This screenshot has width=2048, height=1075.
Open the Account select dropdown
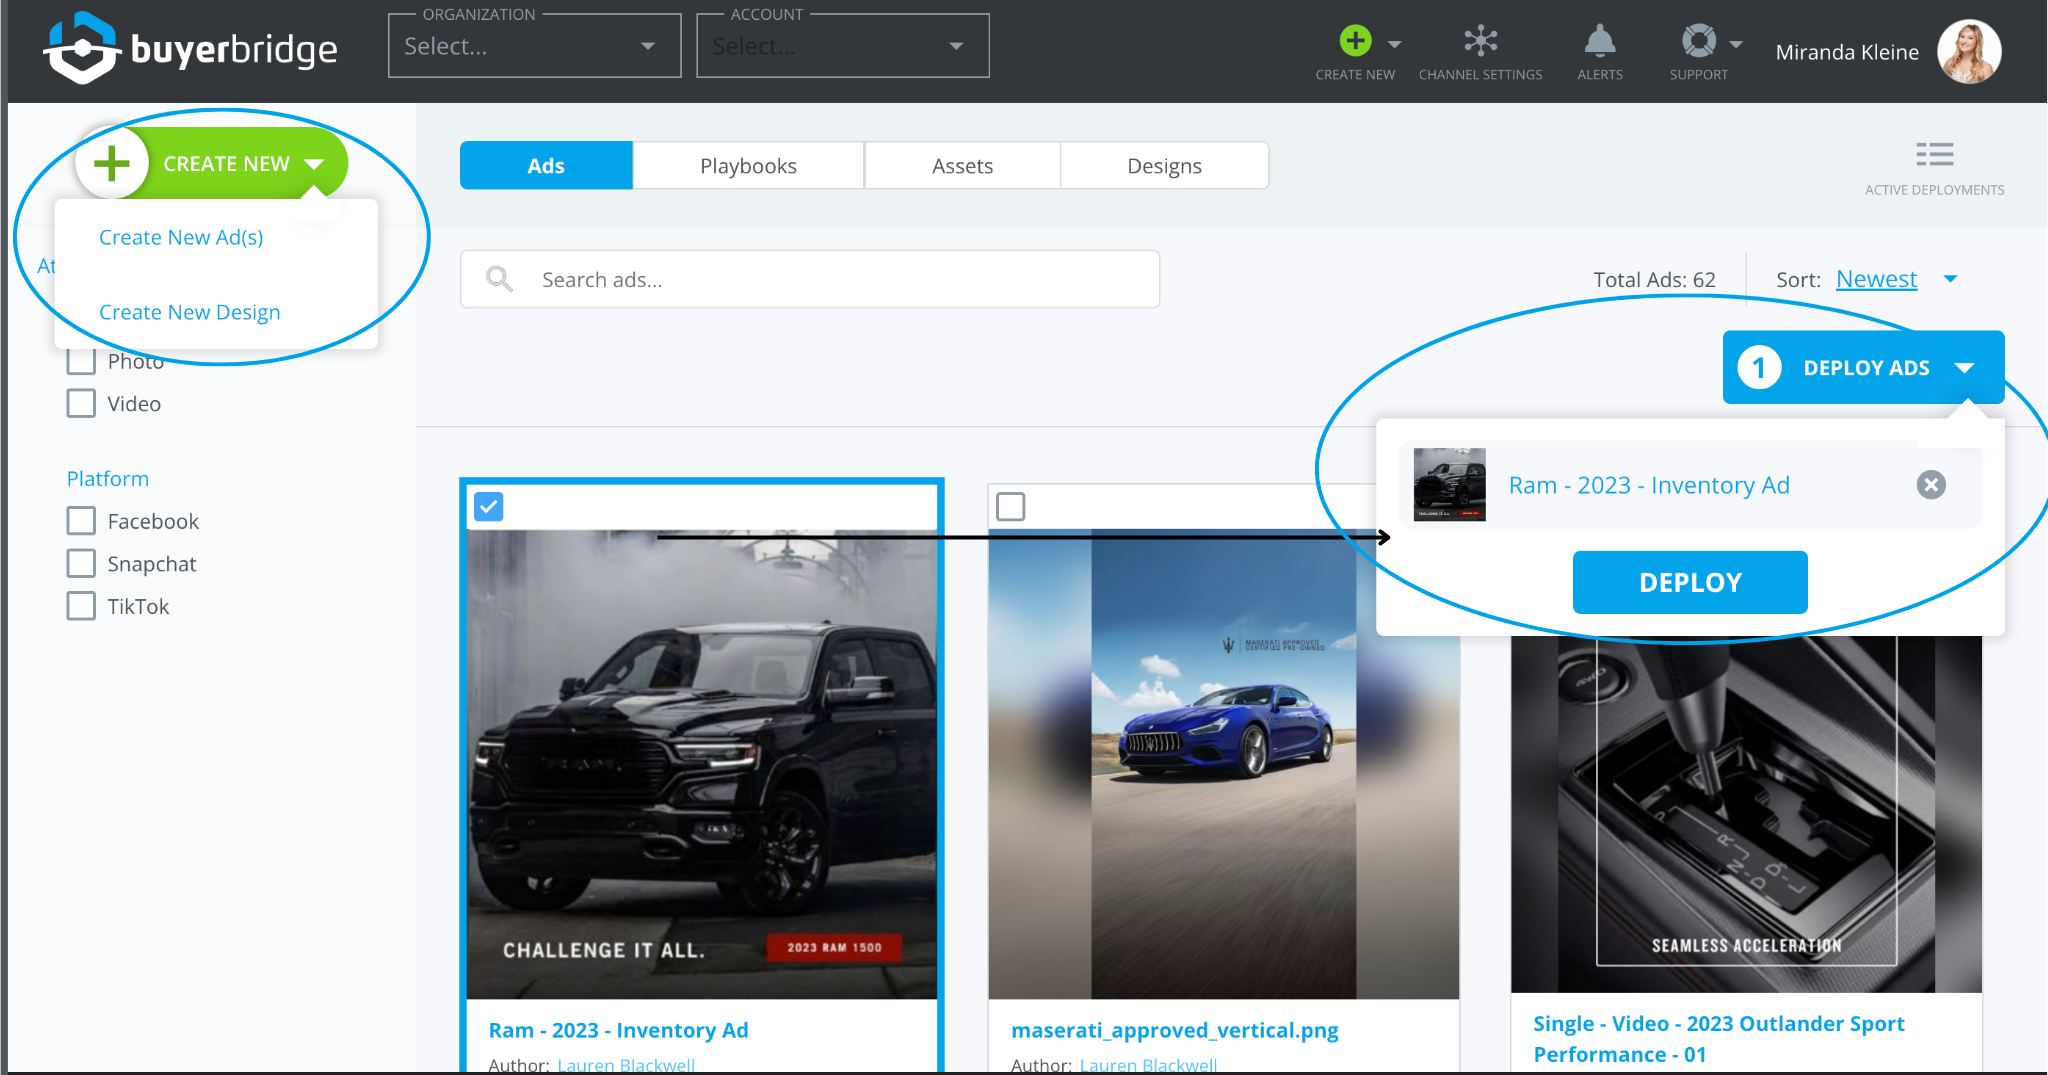click(842, 46)
